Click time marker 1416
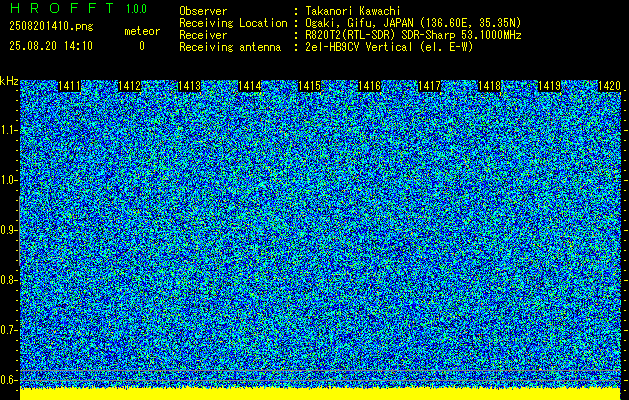This screenshot has width=629, height=400. [x=369, y=86]
